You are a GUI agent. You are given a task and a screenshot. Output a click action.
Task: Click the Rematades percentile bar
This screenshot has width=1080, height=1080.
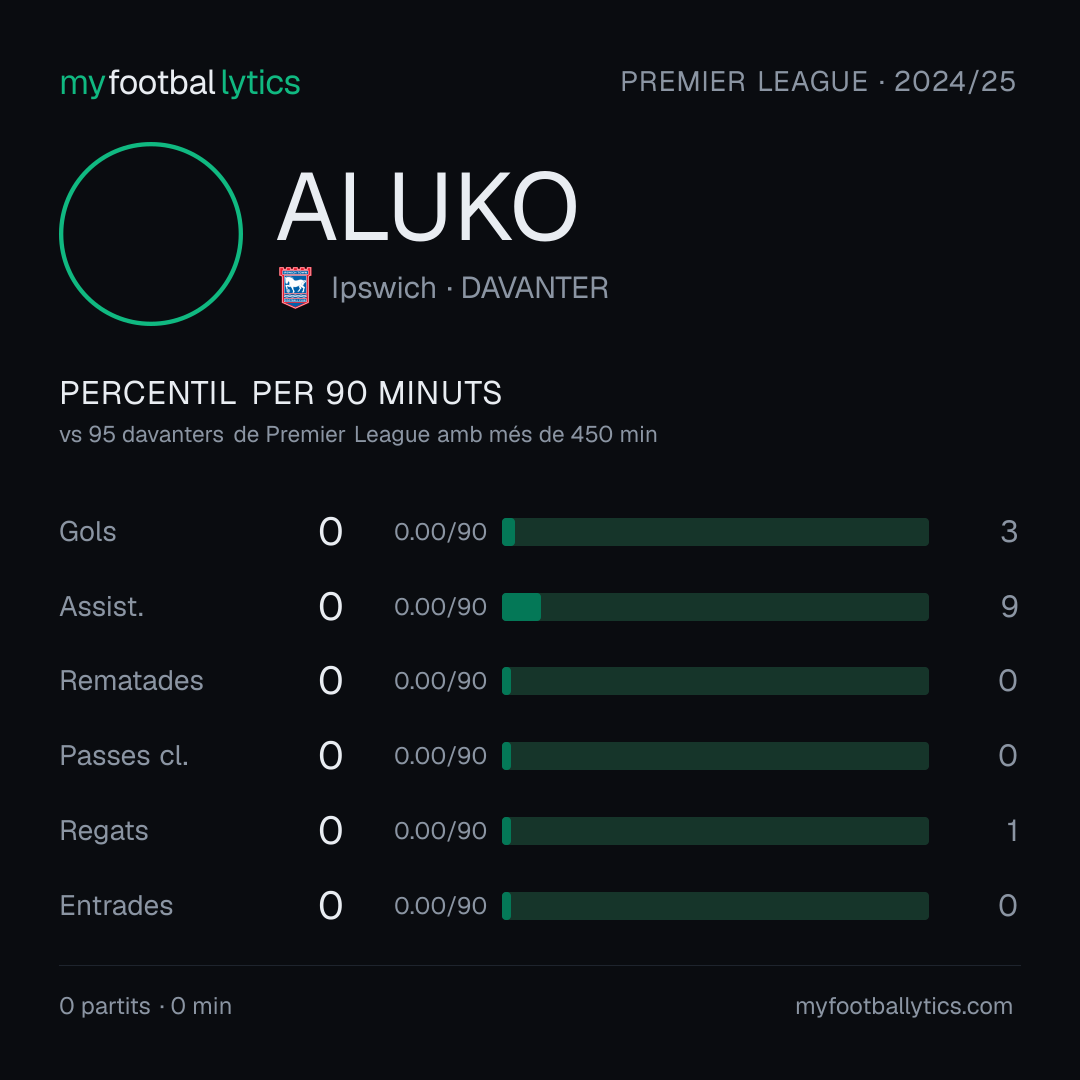coord(715,681)
